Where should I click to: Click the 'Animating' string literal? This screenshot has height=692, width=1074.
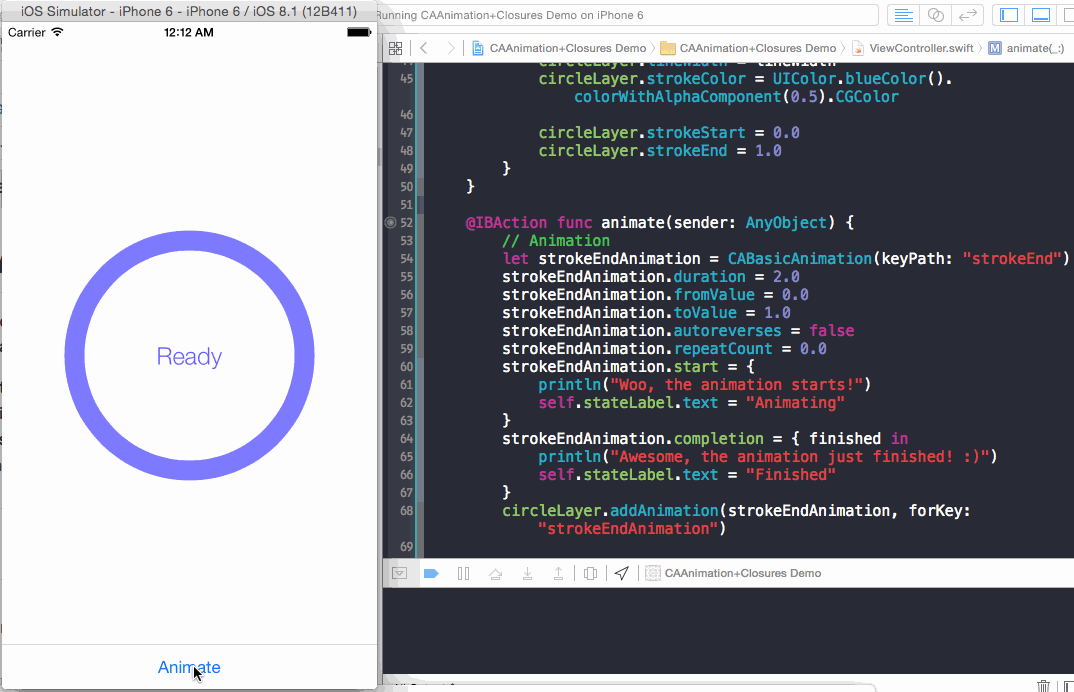pyautogui.click(x=795, y=403)
